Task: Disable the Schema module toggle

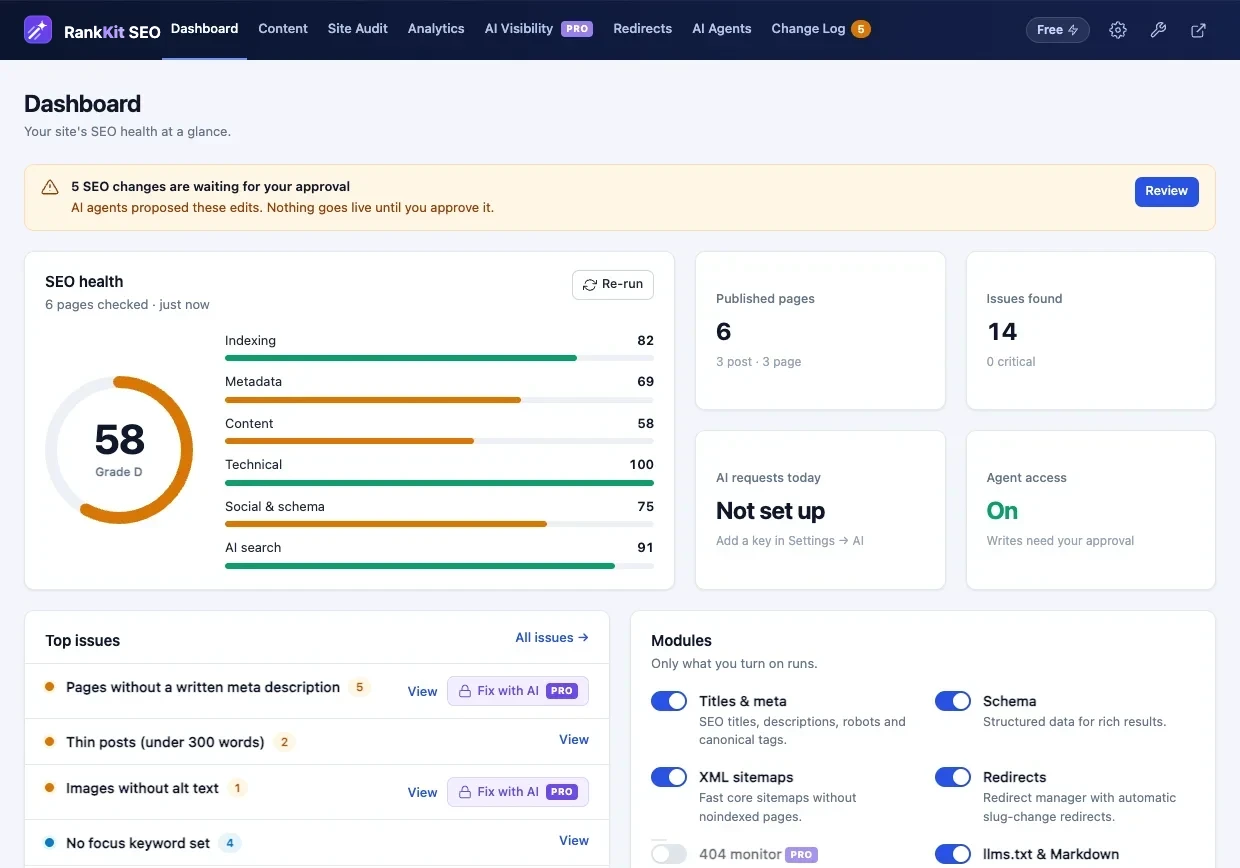Action: pos(953,701)
